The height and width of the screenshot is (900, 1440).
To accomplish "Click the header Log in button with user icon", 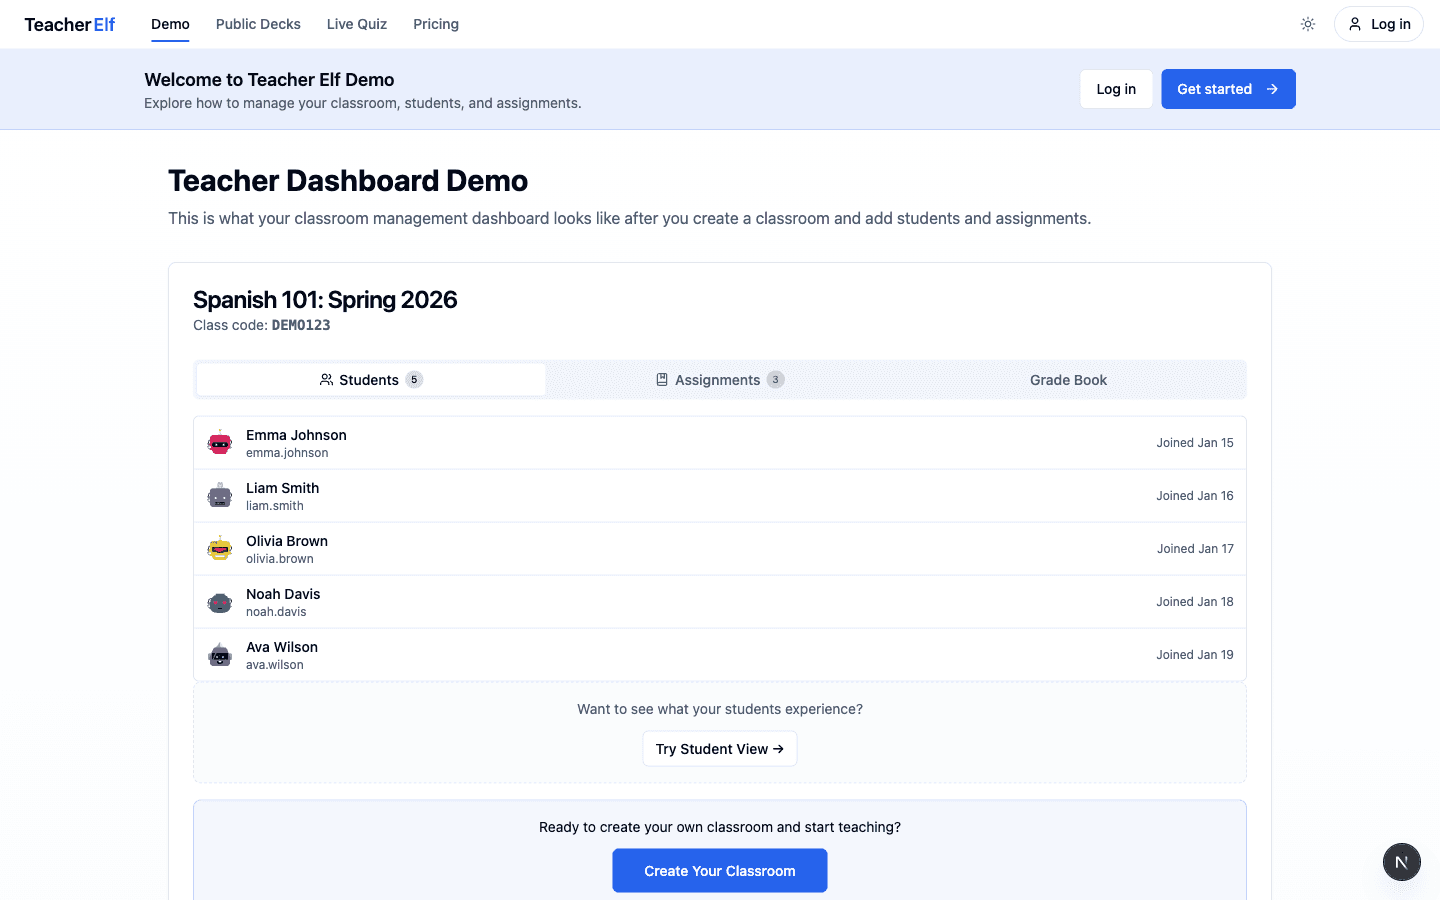I will [1379, 24].
